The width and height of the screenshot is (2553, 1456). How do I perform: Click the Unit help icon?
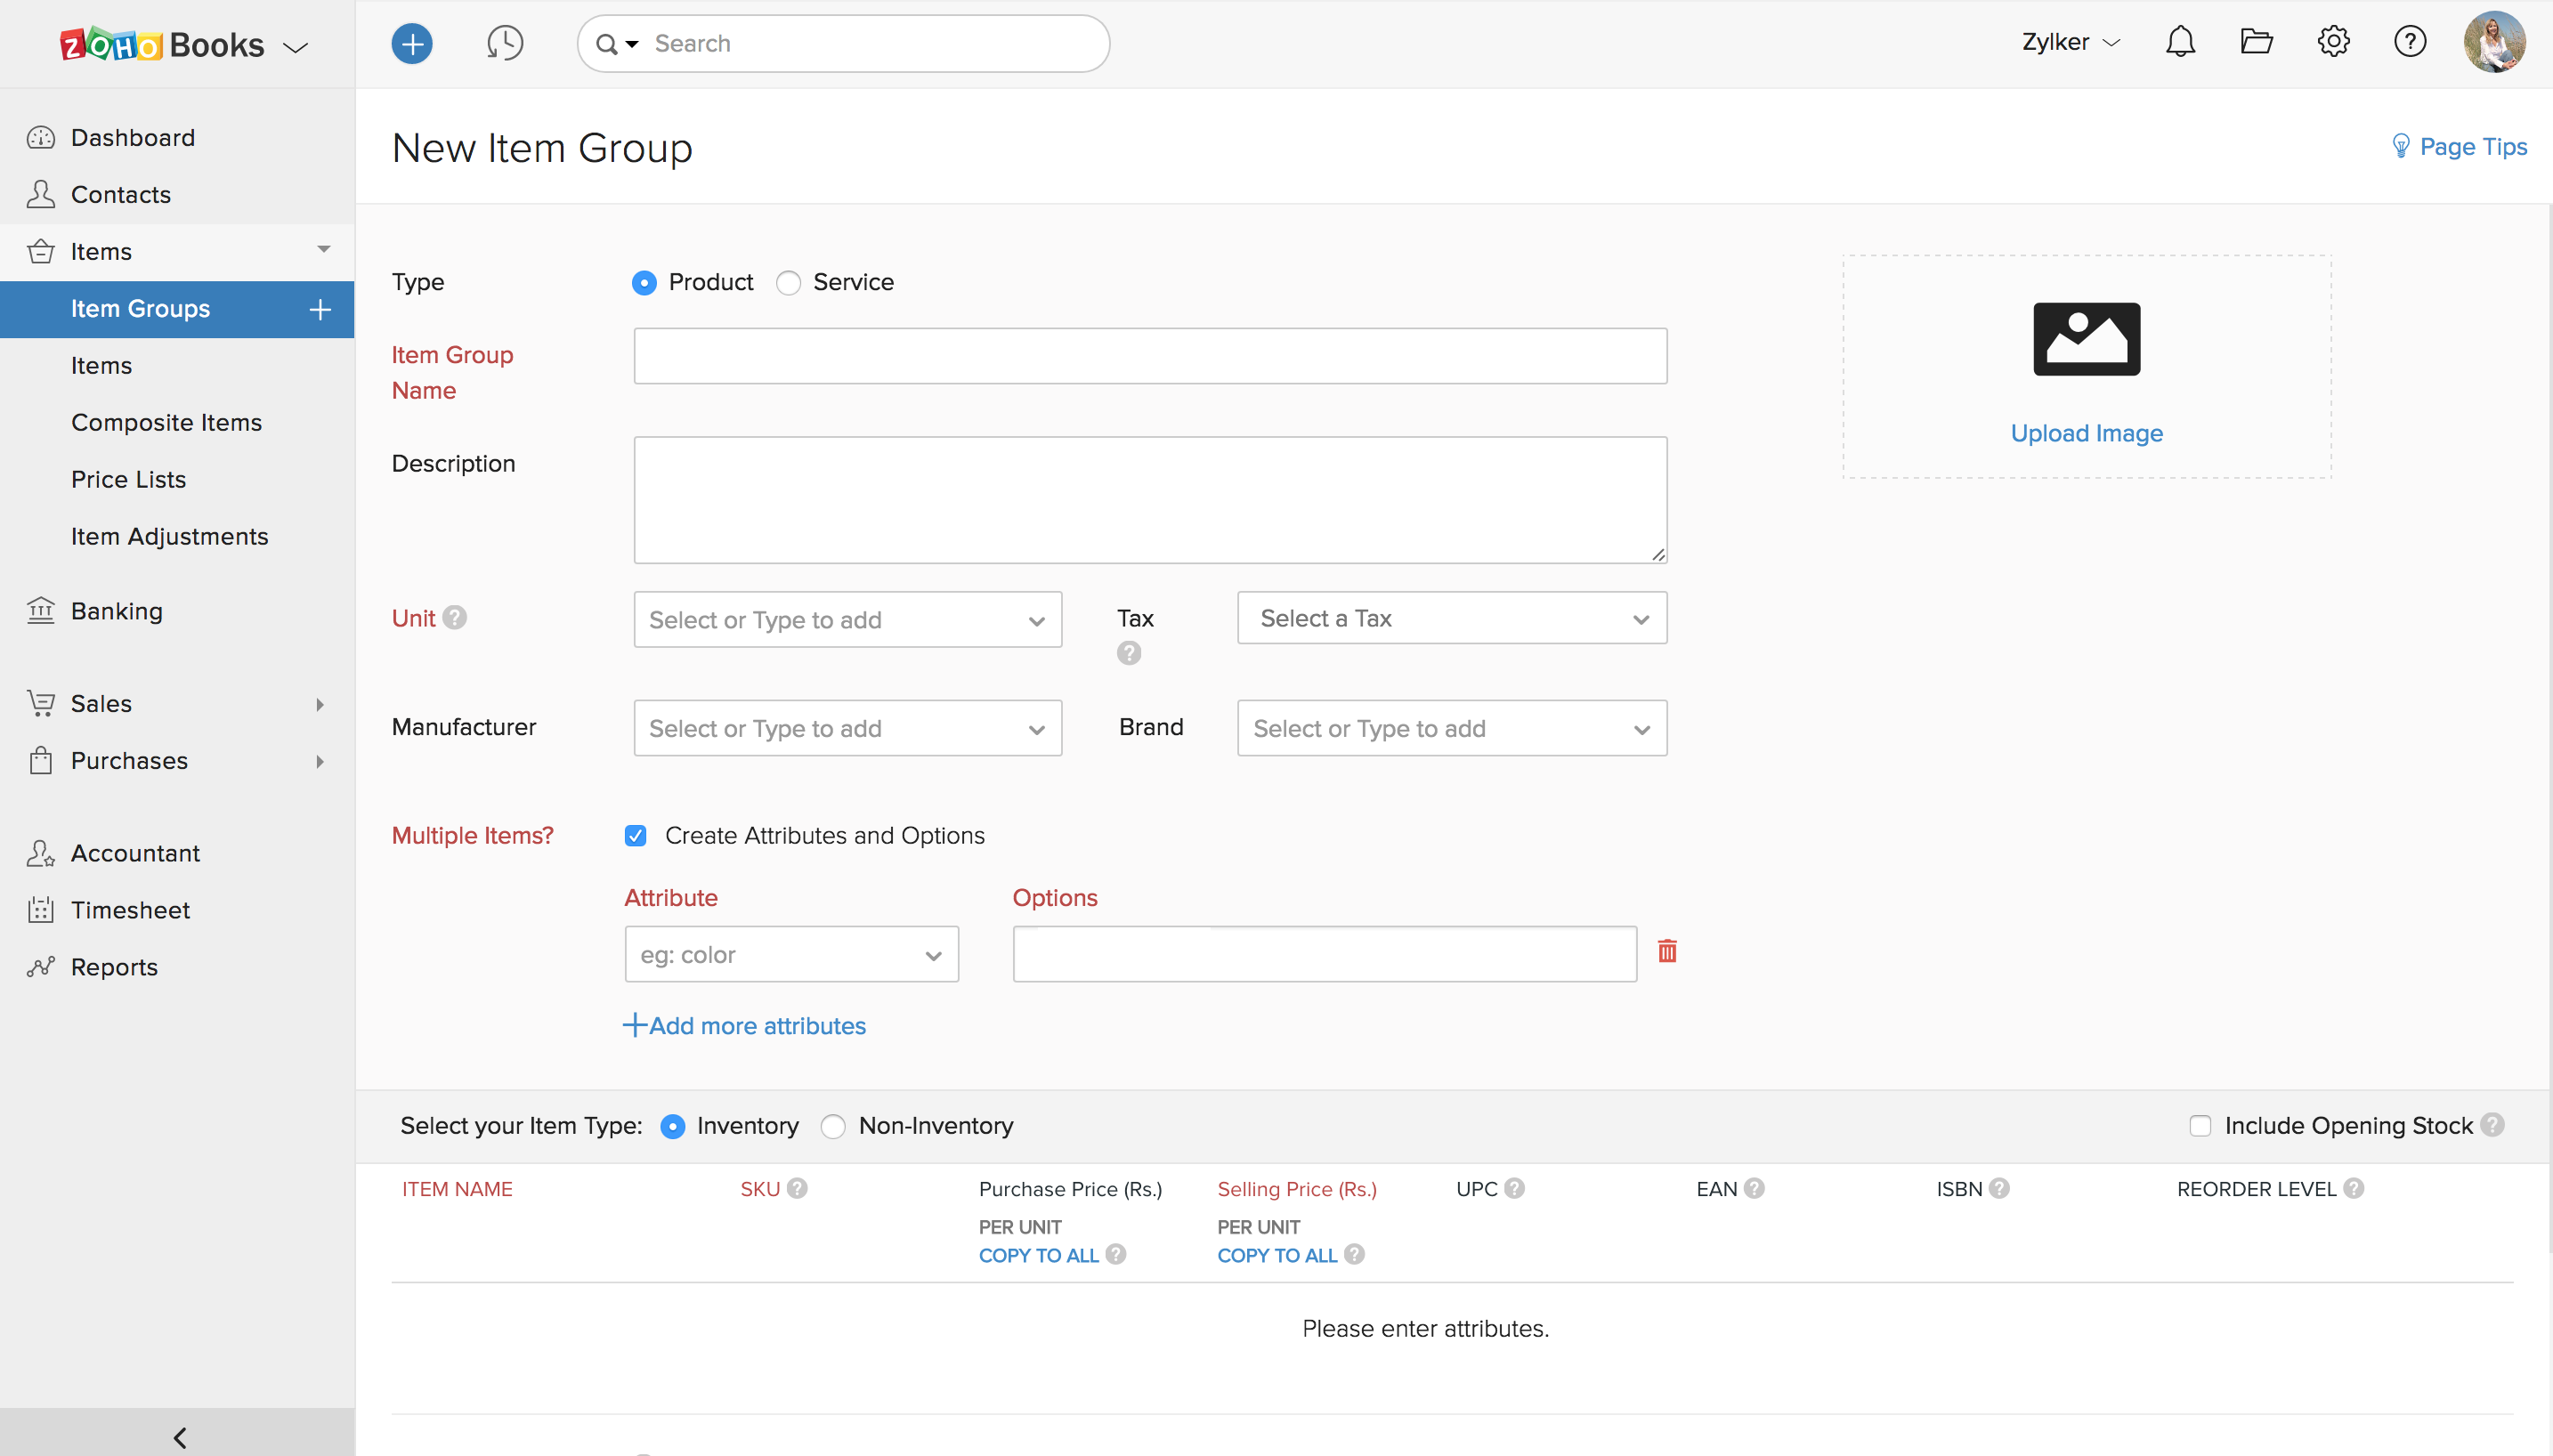click(455, 617)
